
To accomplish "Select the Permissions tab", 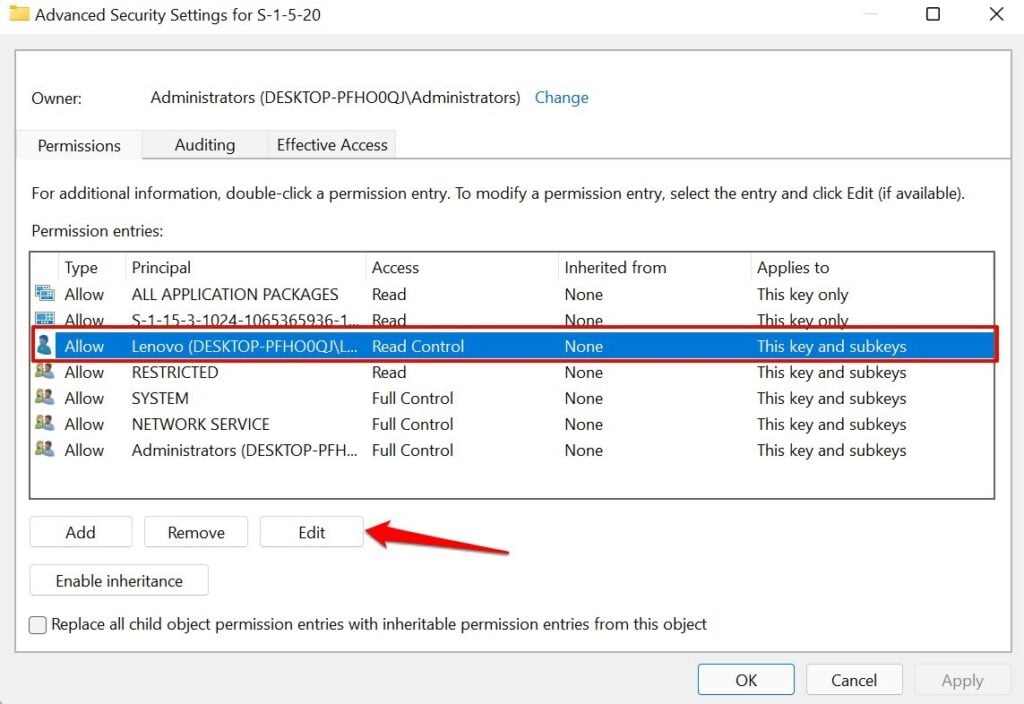I will click(x=79, y=146).
